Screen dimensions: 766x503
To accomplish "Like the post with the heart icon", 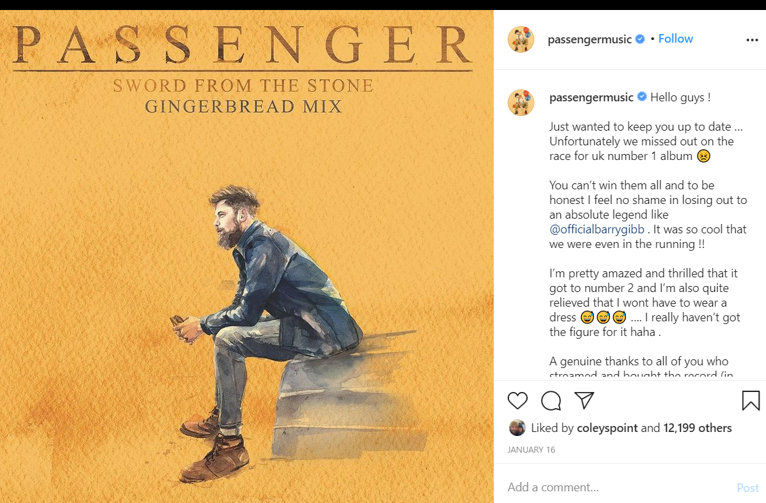I will click(517, 400).
